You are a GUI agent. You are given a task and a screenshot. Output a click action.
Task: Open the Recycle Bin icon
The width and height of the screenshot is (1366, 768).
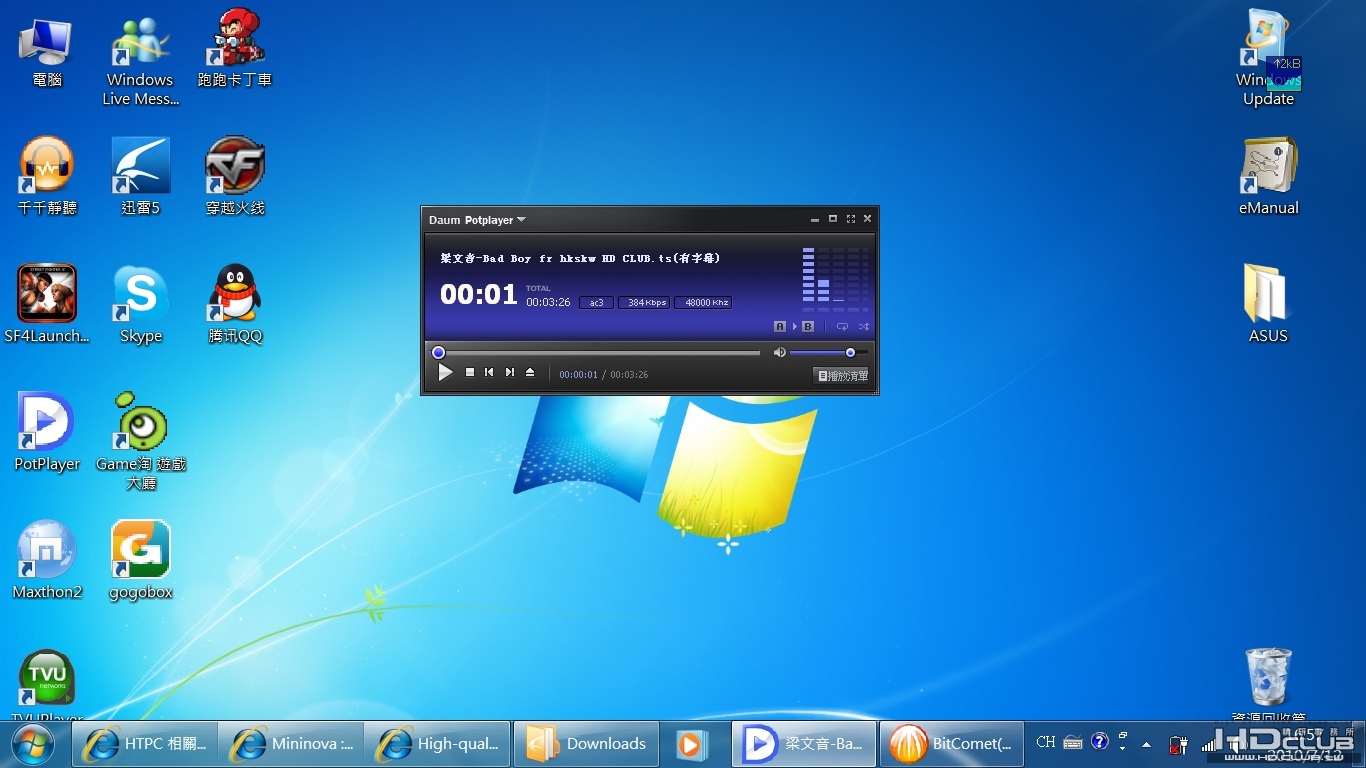pyautogui.click(x=1268, y=682)
